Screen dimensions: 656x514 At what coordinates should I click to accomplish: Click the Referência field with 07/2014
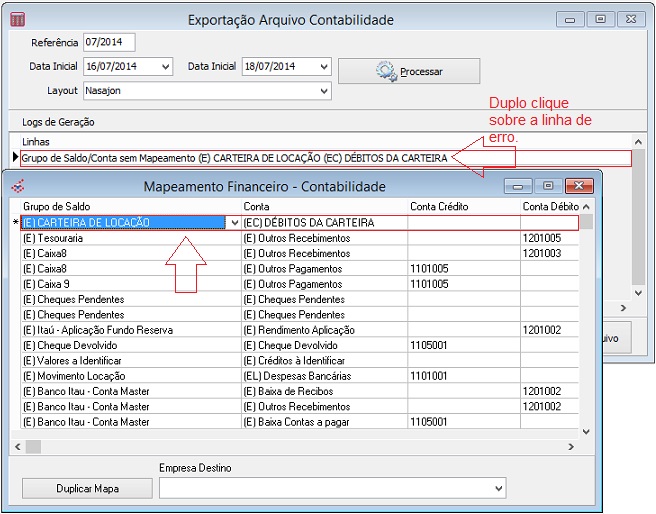[x=109, y=42]
